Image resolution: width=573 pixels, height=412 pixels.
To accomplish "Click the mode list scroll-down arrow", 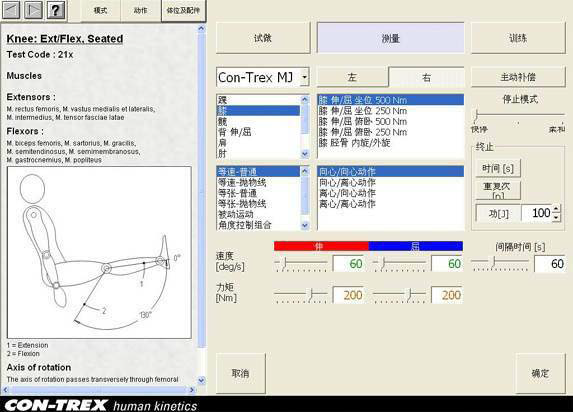I will click(x=305, y=226).
